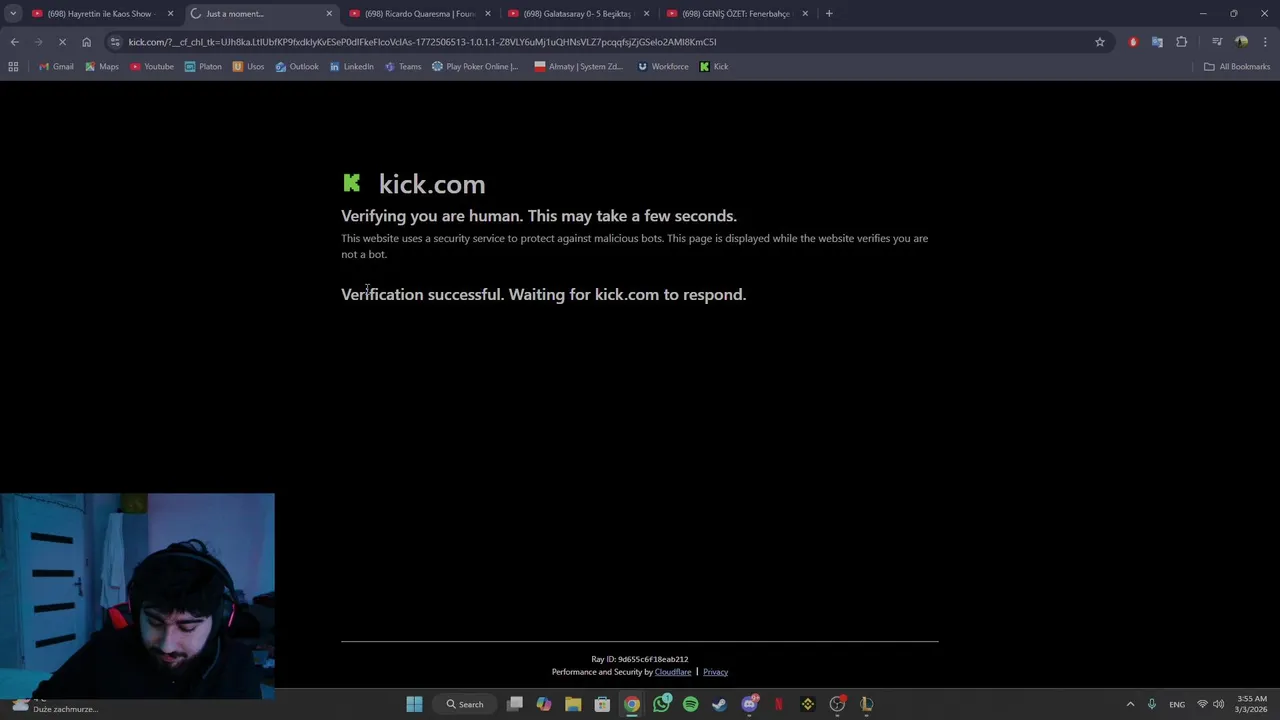Image resolution: width=1280 pixels, height=720 pixels.
Task: Expand the All Bookmarks folder
Action: (1237, 67)
